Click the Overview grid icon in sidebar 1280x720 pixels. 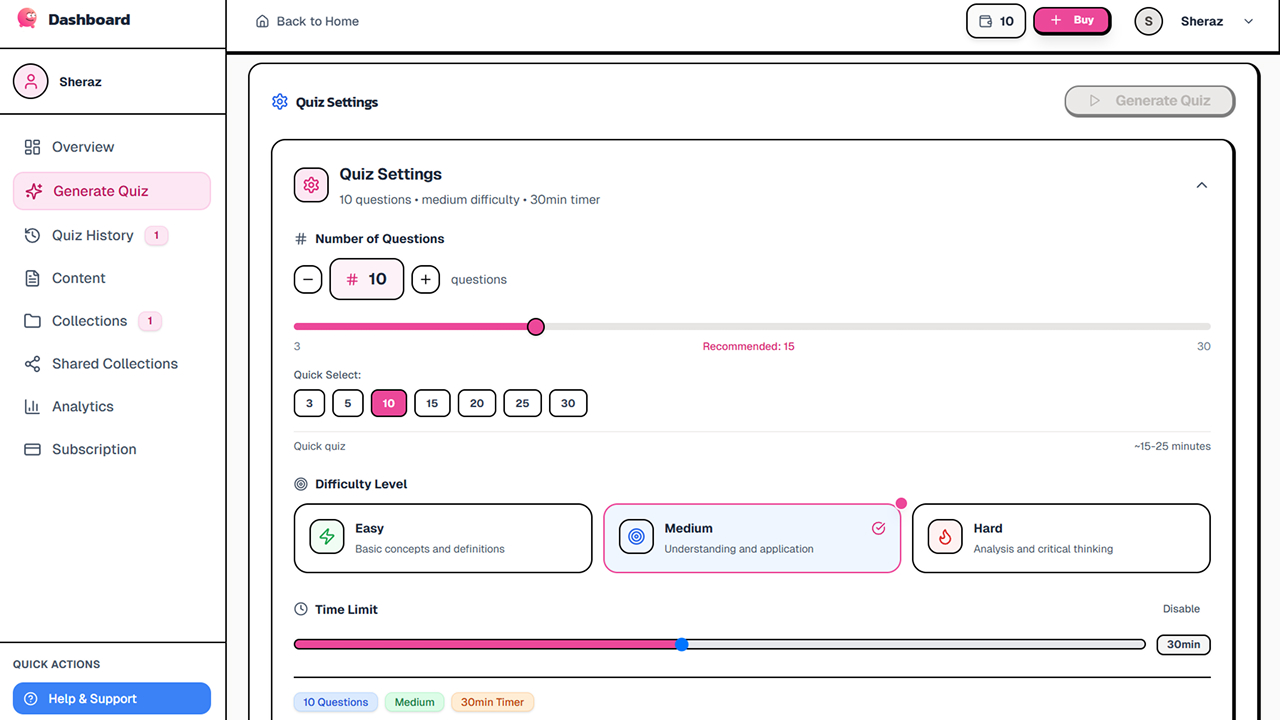coord(32,147)
